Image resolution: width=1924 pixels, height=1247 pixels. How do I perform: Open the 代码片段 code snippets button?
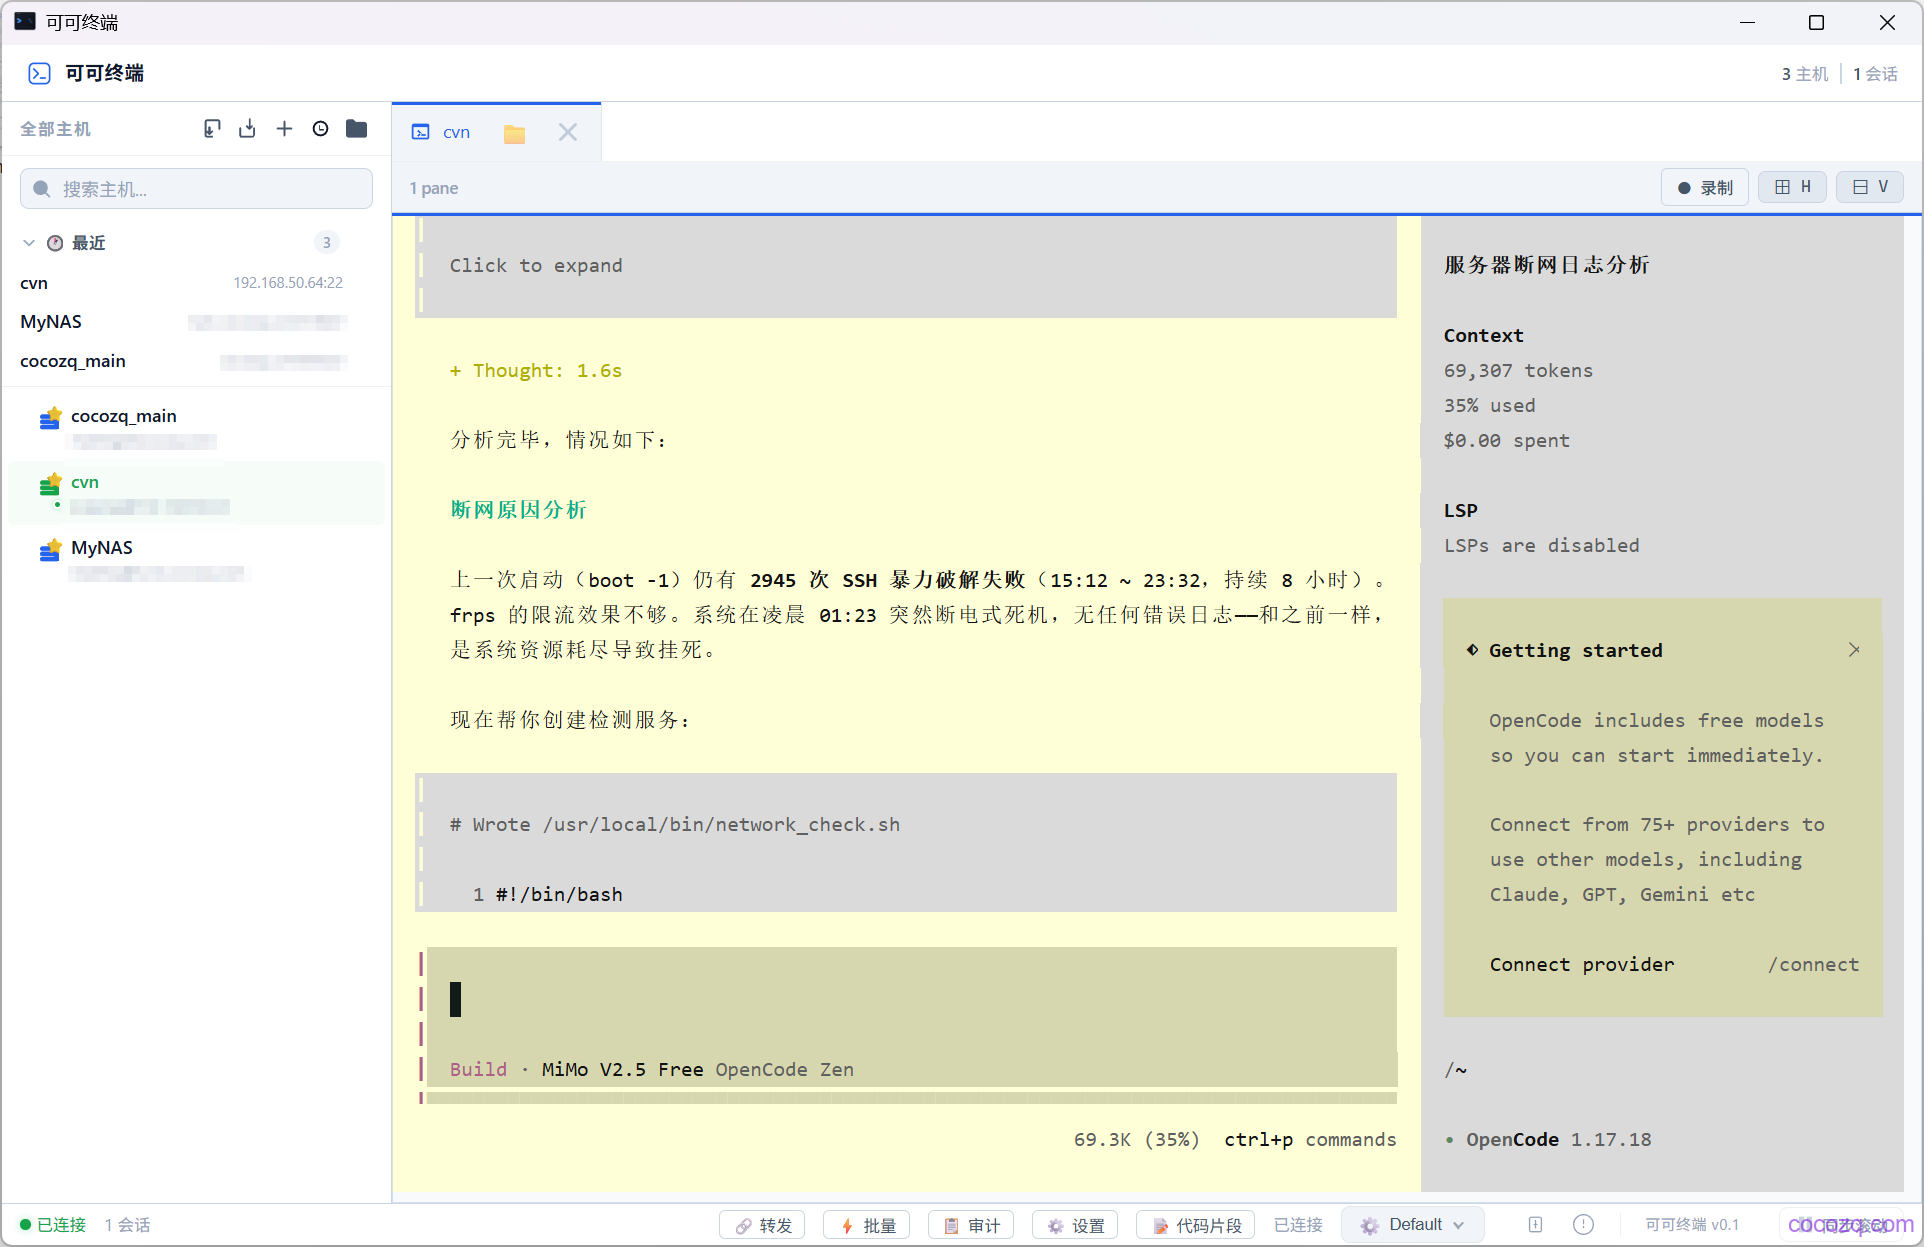coord(1196,1226)
